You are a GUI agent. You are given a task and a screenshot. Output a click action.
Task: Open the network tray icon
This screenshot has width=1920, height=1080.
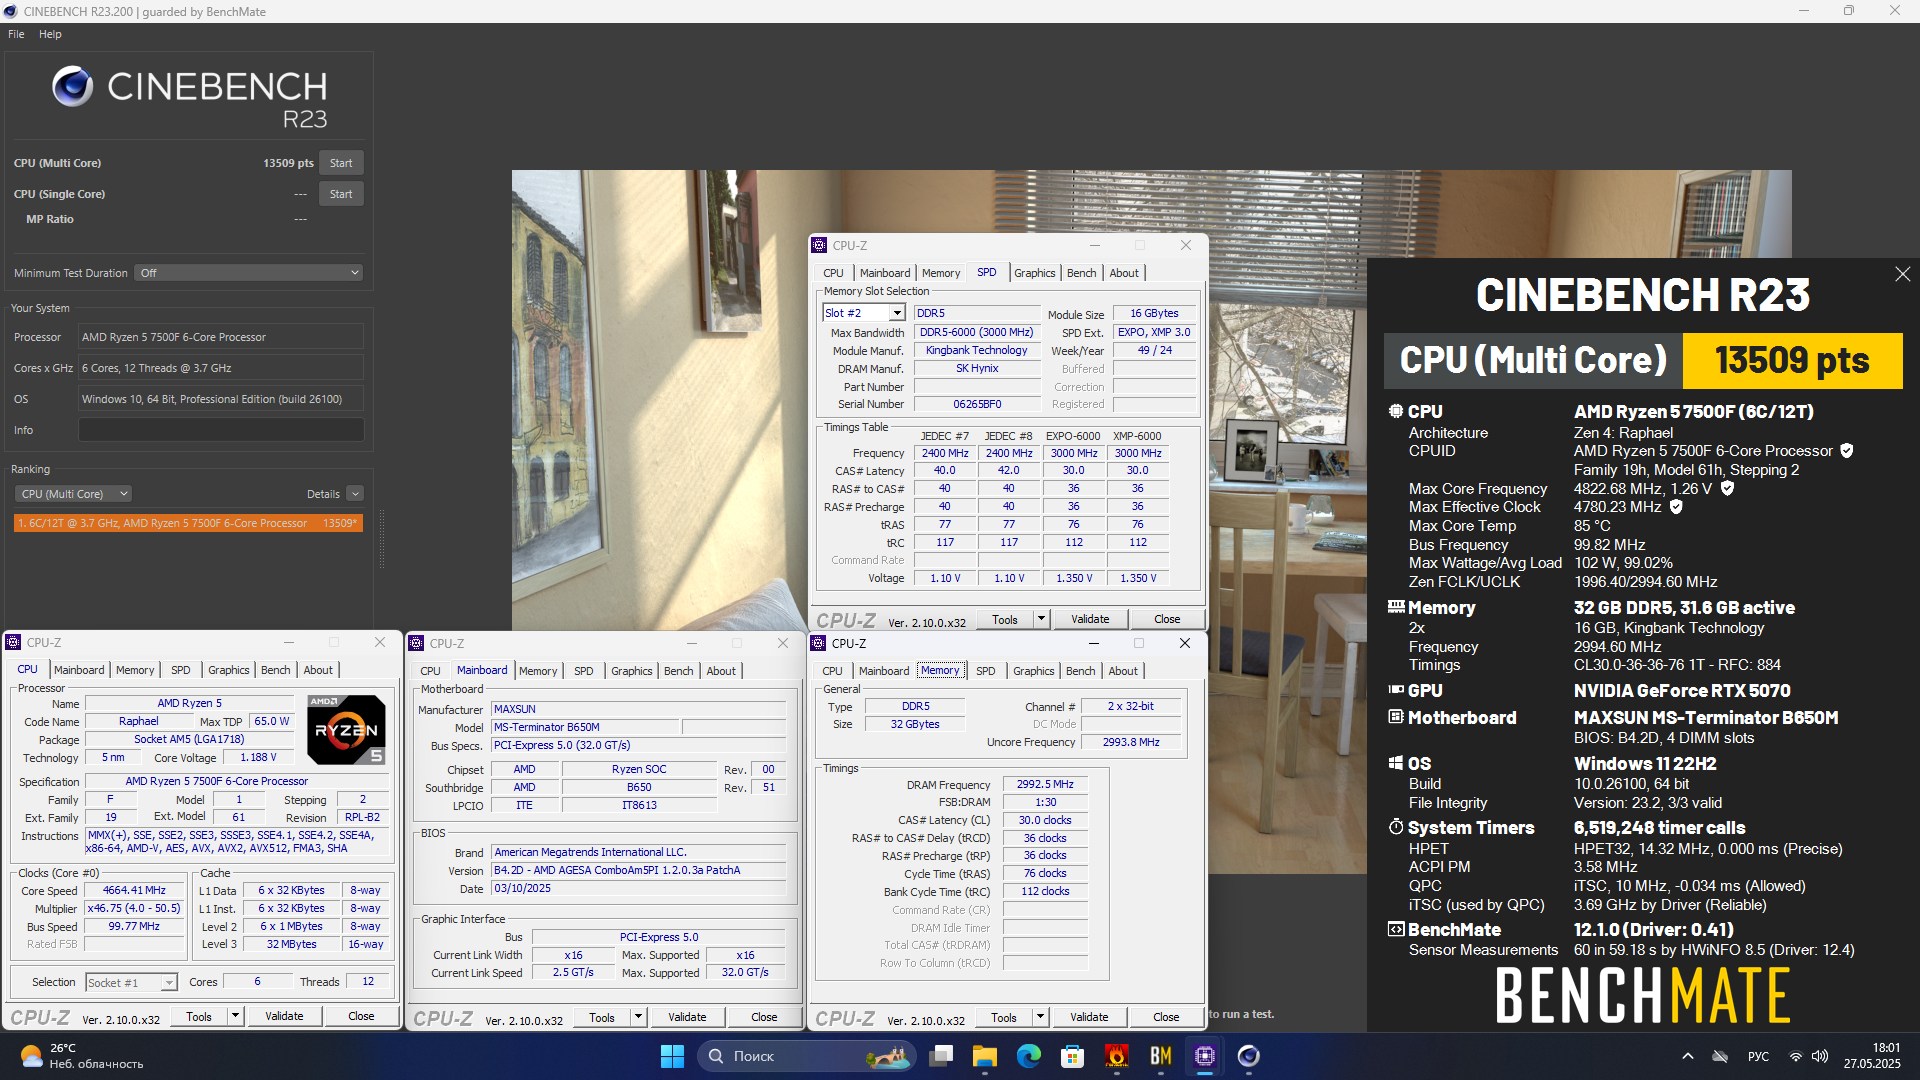1796,1056
